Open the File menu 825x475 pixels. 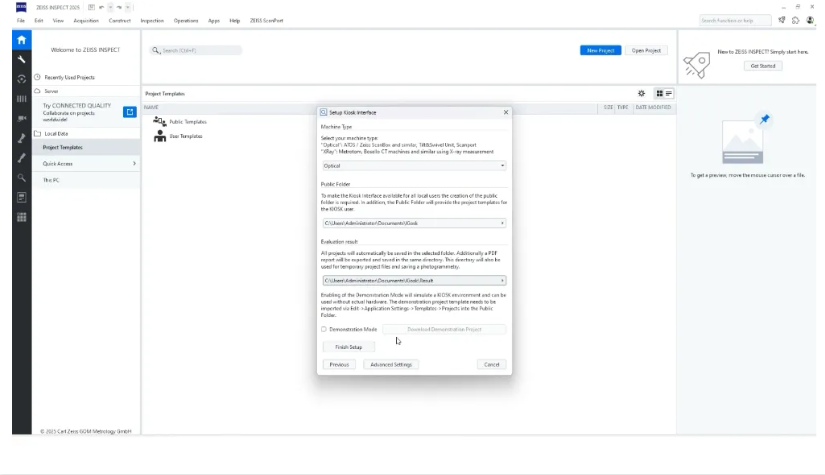pyautogui.click(x=21, y=21)
